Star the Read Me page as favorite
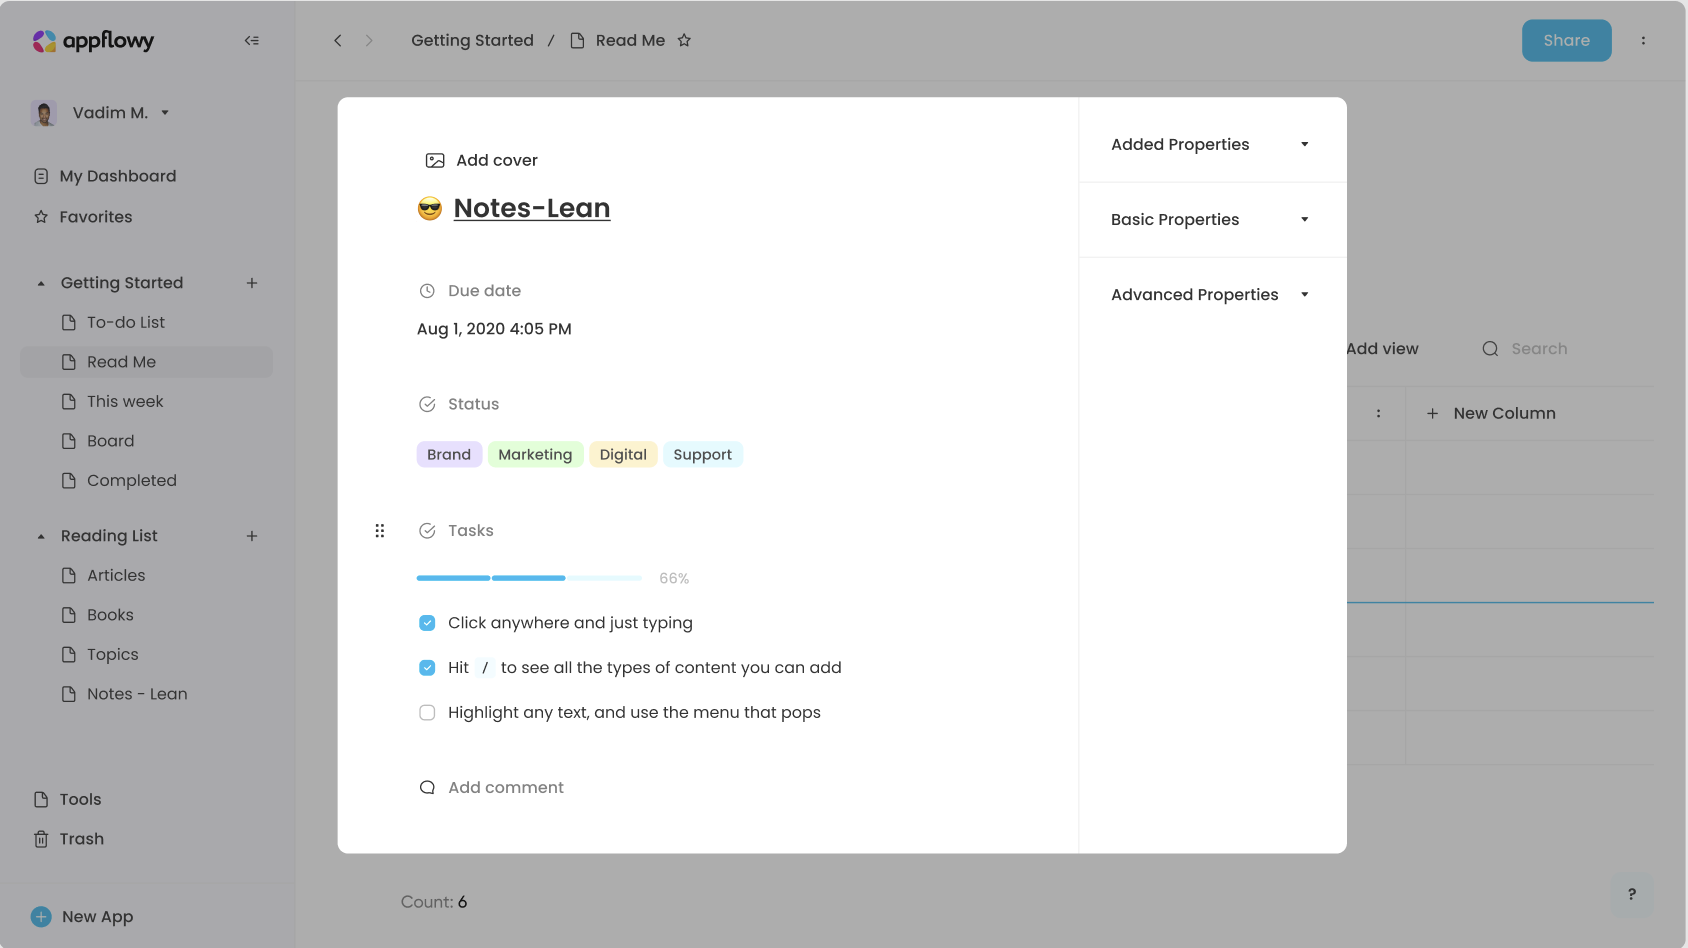This screenshot has height=948, width=1688. [685, 40]
